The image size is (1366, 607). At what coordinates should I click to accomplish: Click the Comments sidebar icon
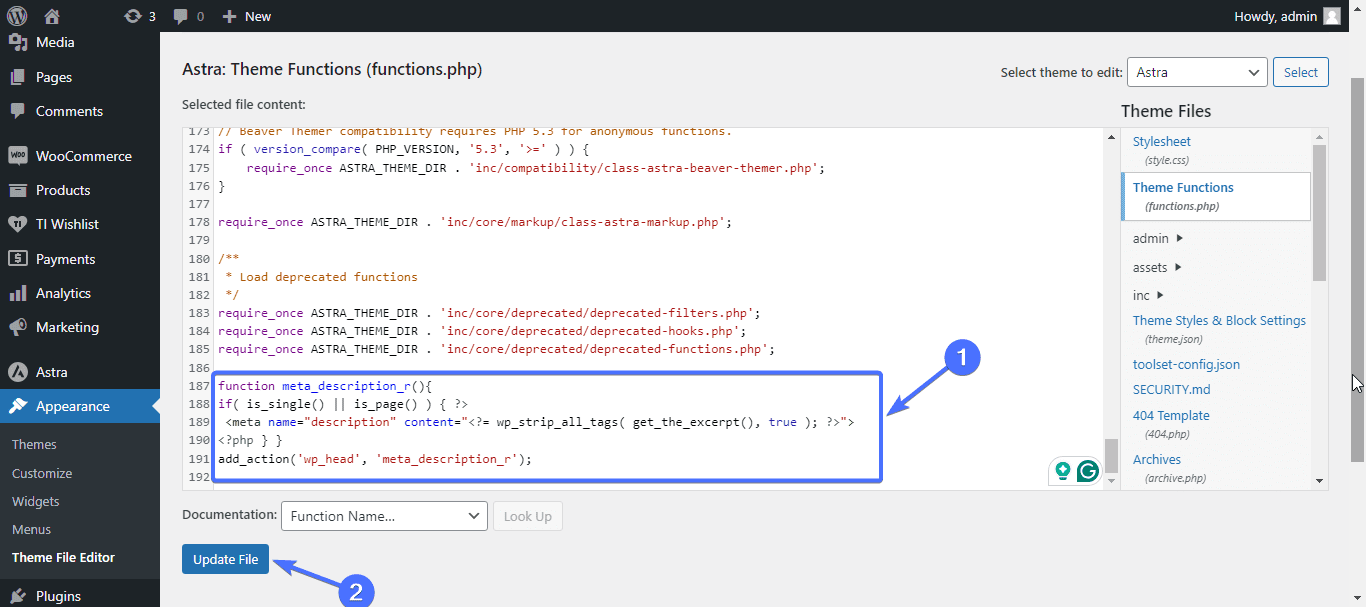pyautogui.click(x=17, y=111)
